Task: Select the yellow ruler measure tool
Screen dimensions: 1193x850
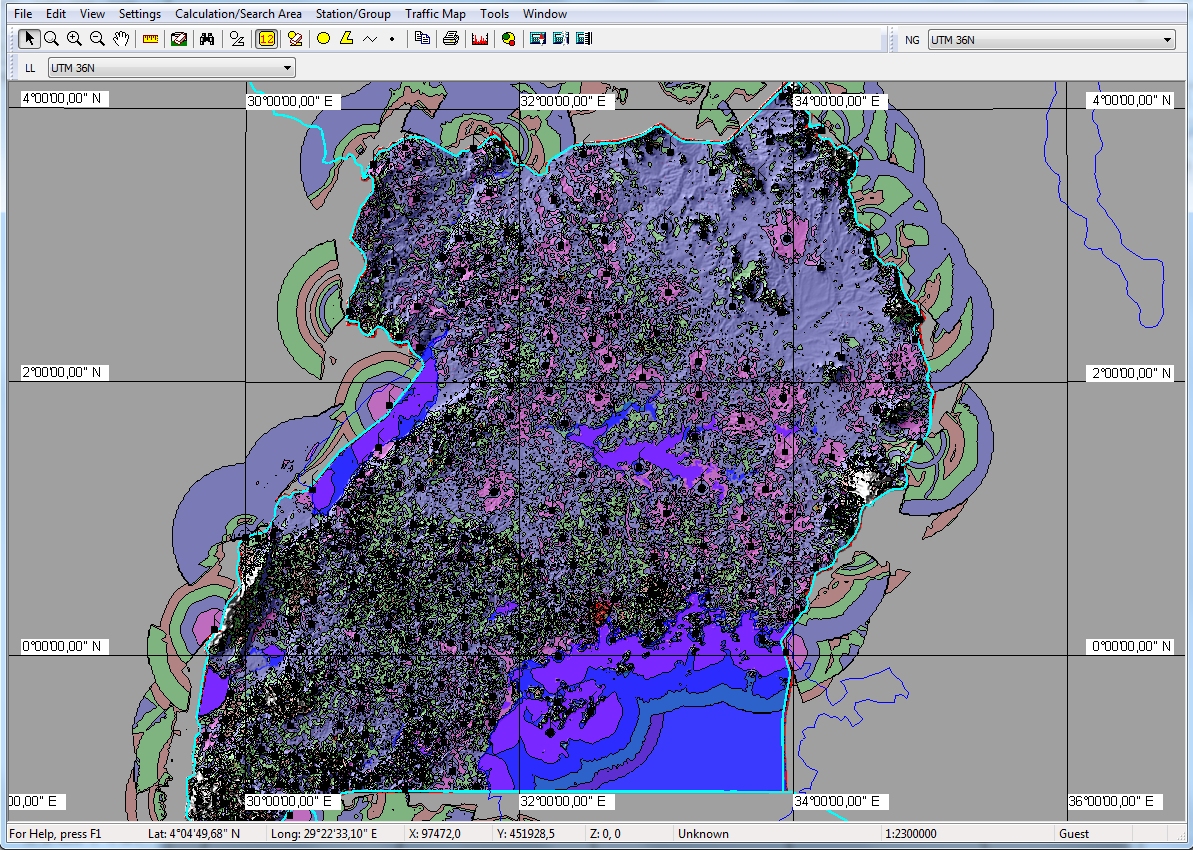Action: [151, 39]
